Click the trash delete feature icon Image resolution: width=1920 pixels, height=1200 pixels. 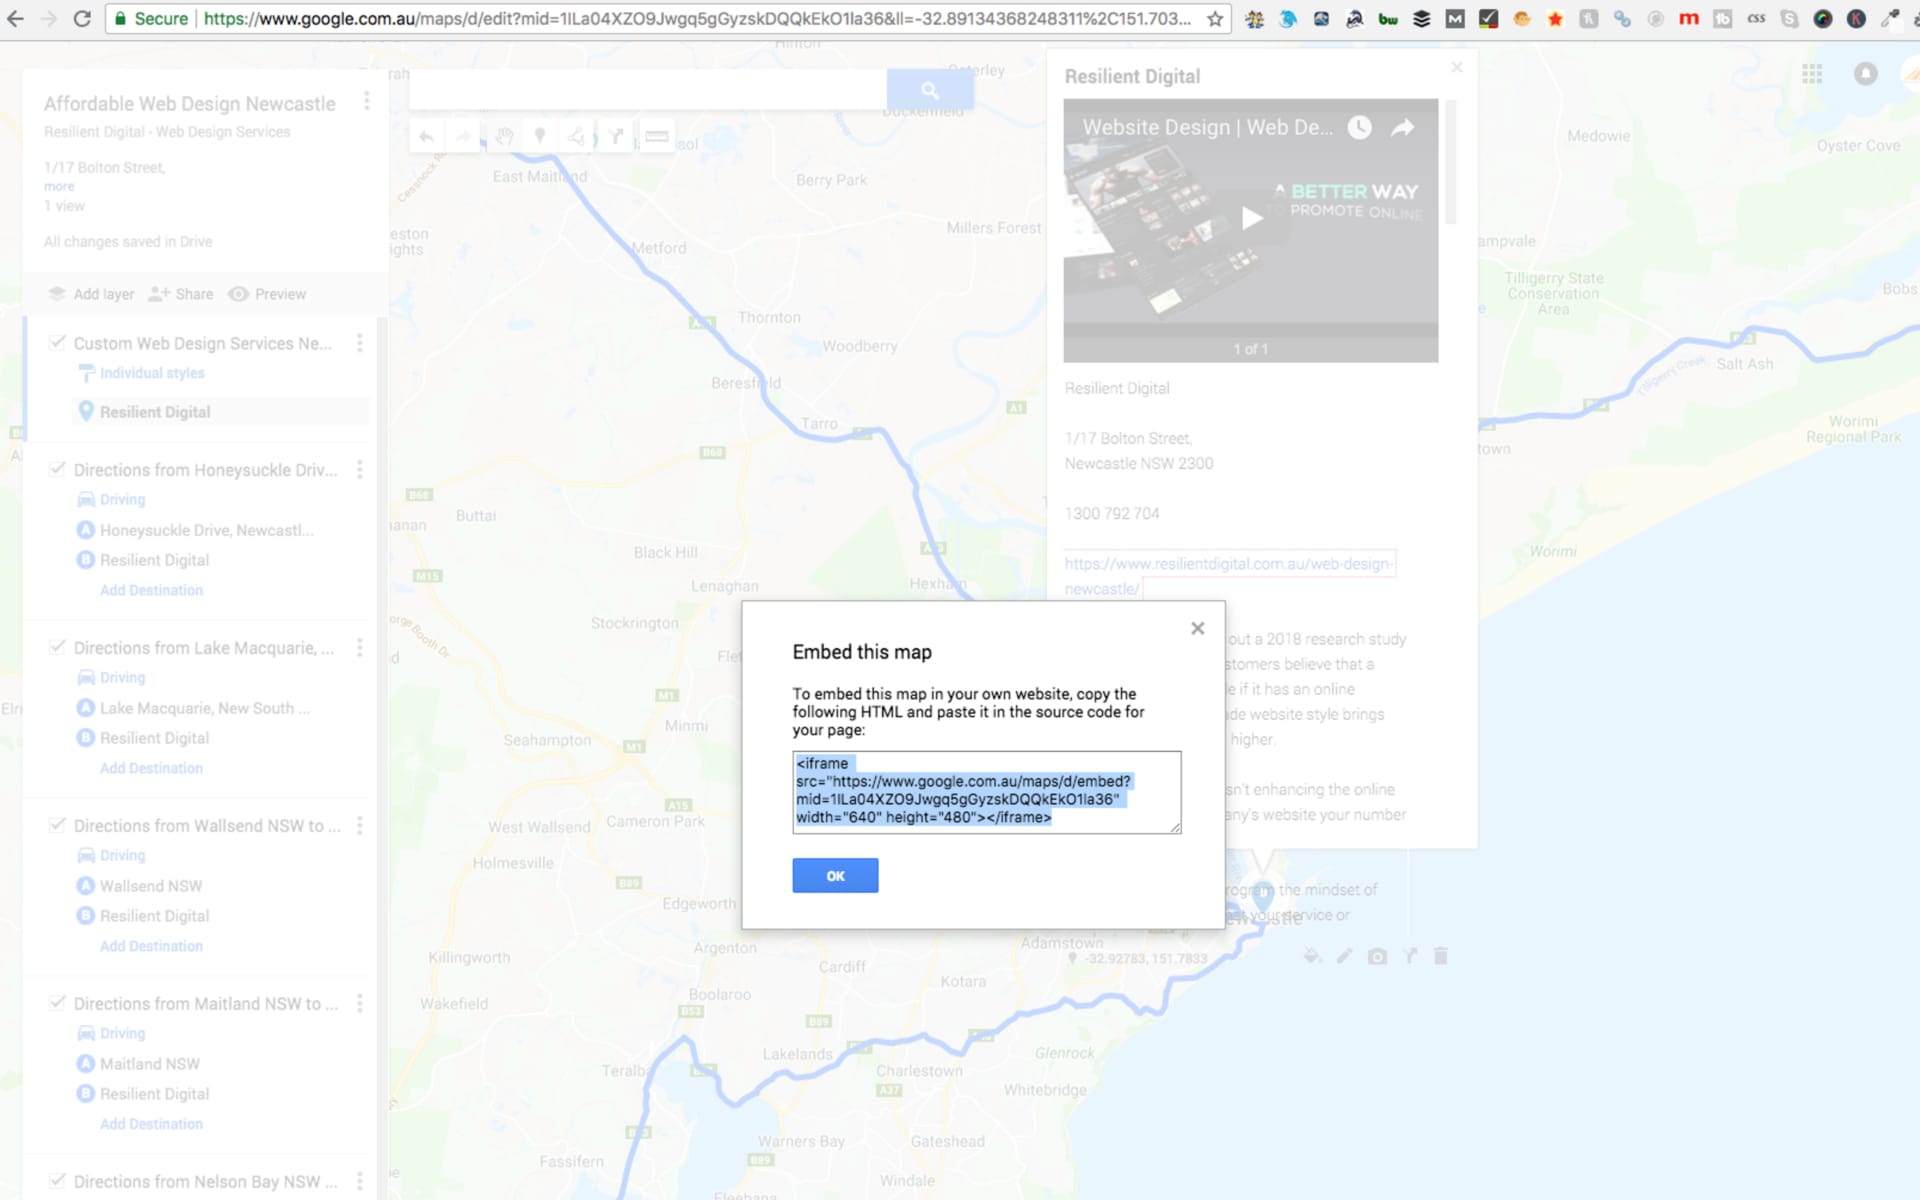1441,956
